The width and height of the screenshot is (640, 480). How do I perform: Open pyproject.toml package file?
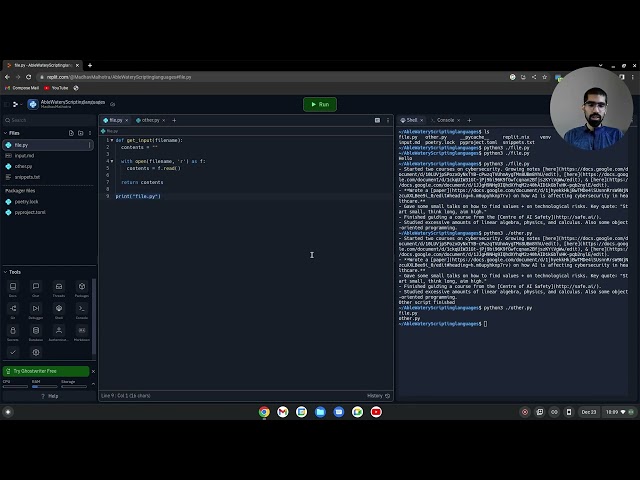48,212
